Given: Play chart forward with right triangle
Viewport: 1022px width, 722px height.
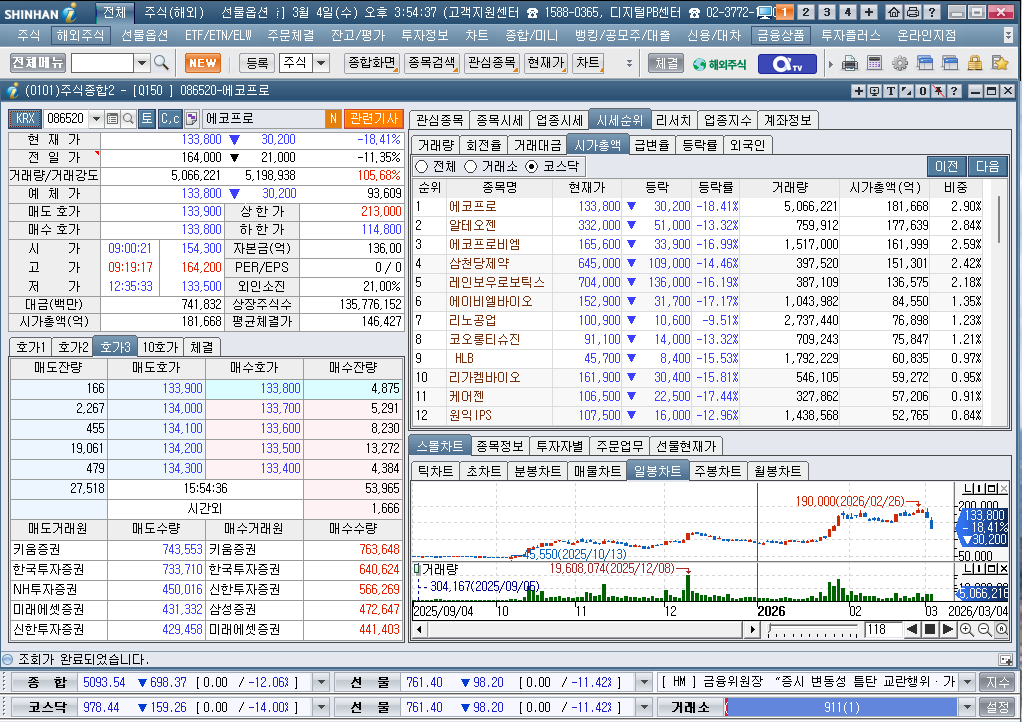Looking at the screenshot, I should point(948,629).
